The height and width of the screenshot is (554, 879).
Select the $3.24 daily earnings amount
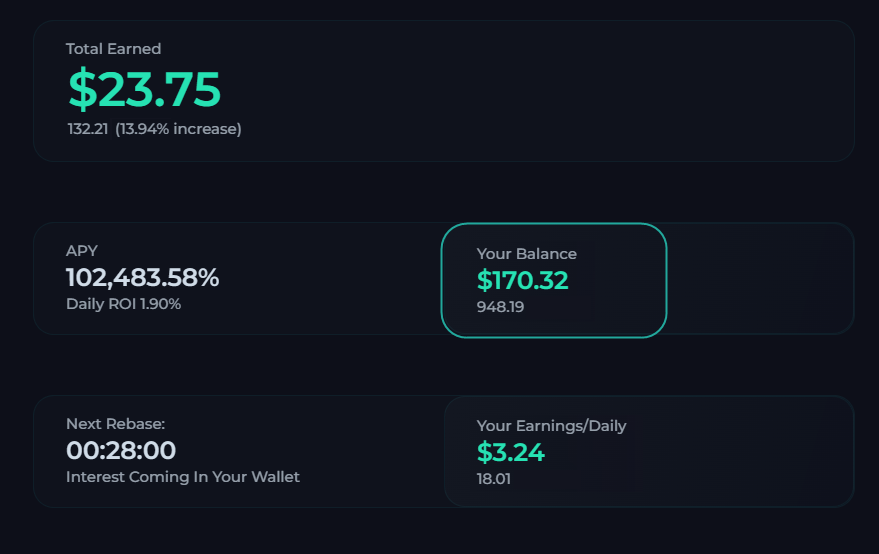[x=510, y=452]
